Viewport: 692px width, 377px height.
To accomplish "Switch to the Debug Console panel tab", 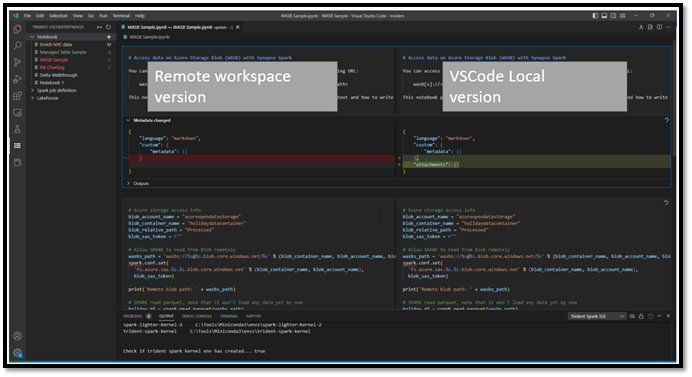I will point(196,316).
